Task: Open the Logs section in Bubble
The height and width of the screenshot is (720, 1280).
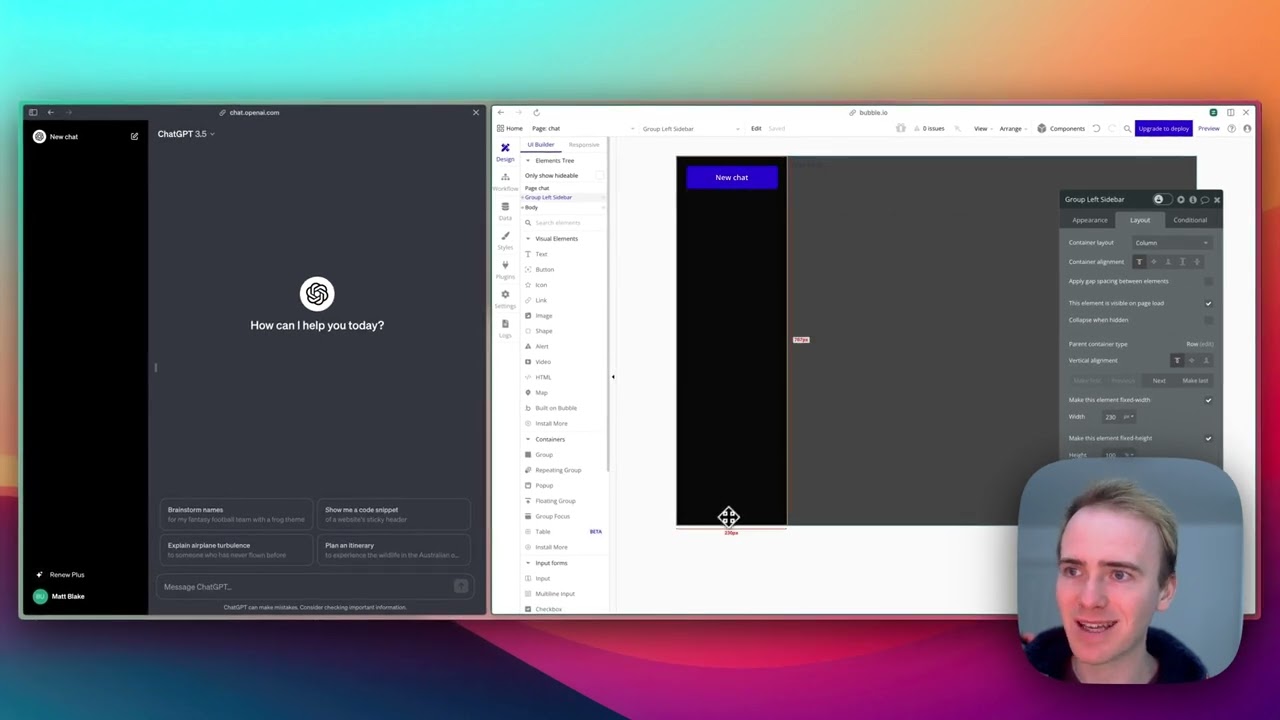Action: 505,327
